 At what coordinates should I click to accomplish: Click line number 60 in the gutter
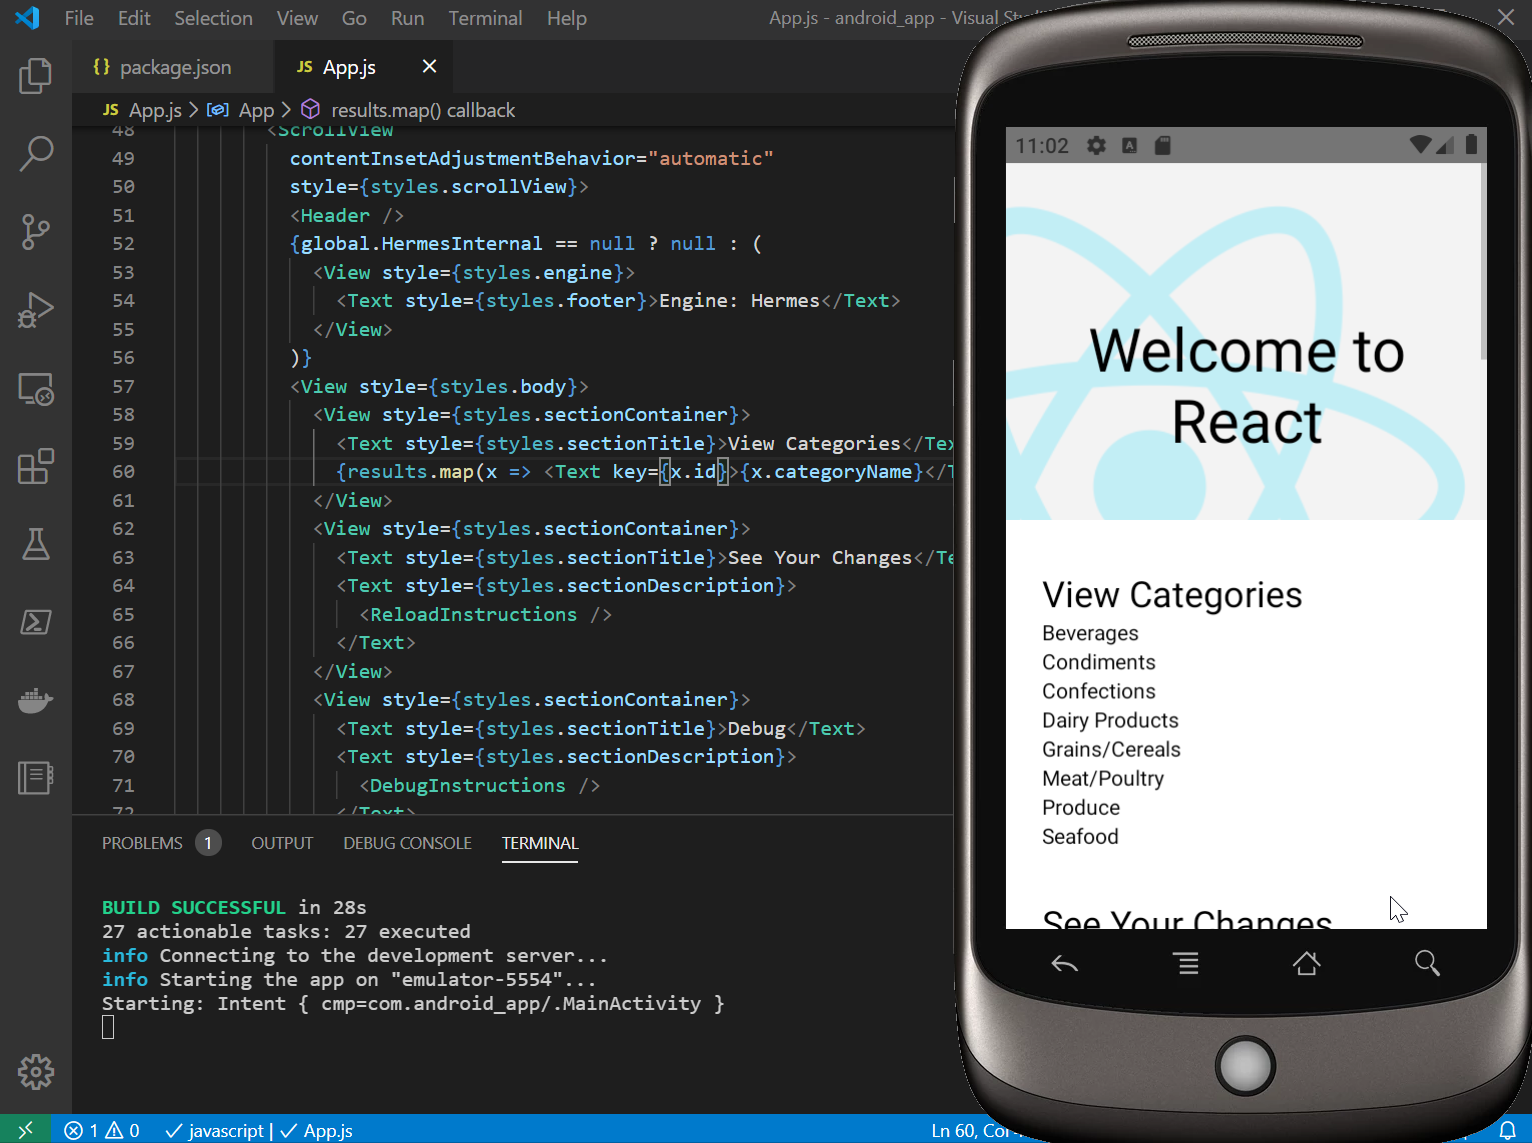(123, 471)
